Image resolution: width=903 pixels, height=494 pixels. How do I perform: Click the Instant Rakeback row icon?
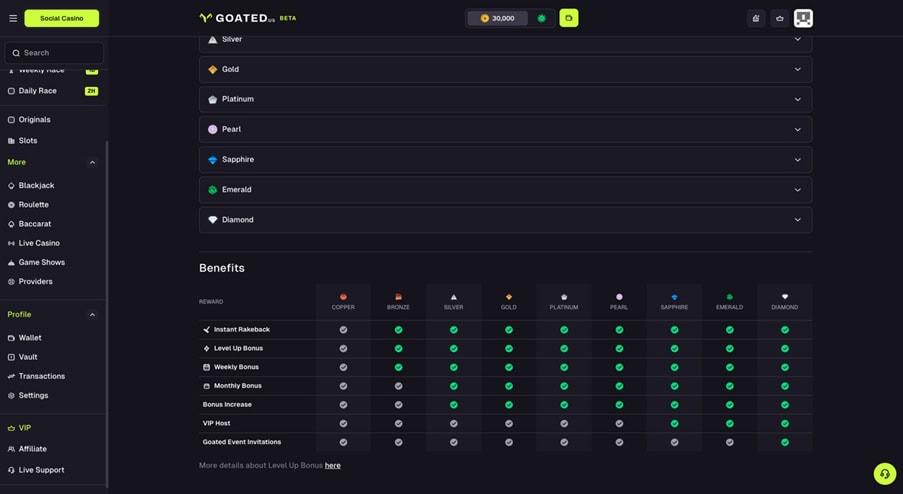206,329
